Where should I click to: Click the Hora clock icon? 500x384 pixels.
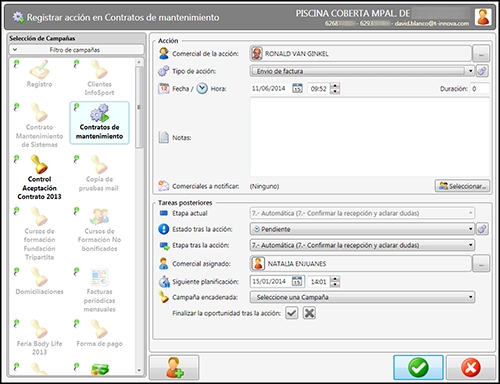point(202,88)
